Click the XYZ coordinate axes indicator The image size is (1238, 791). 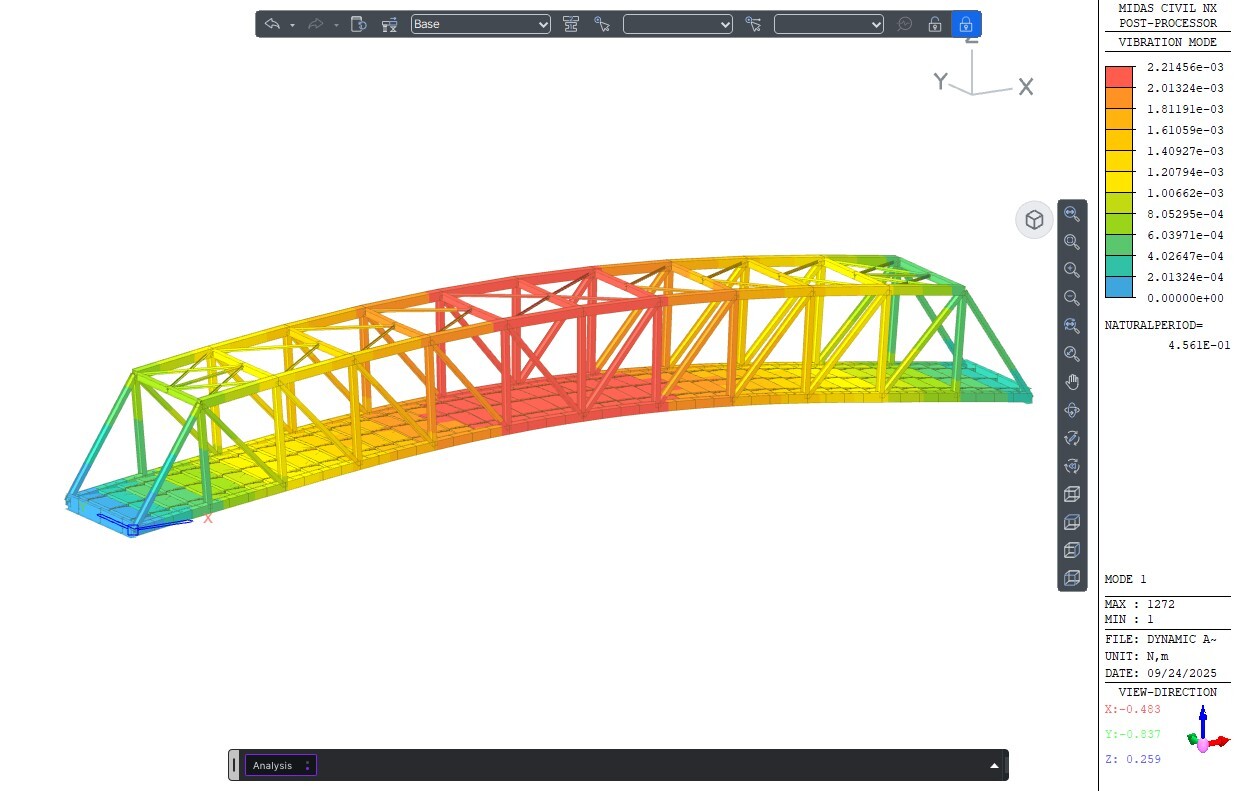[x=982, y=70]
